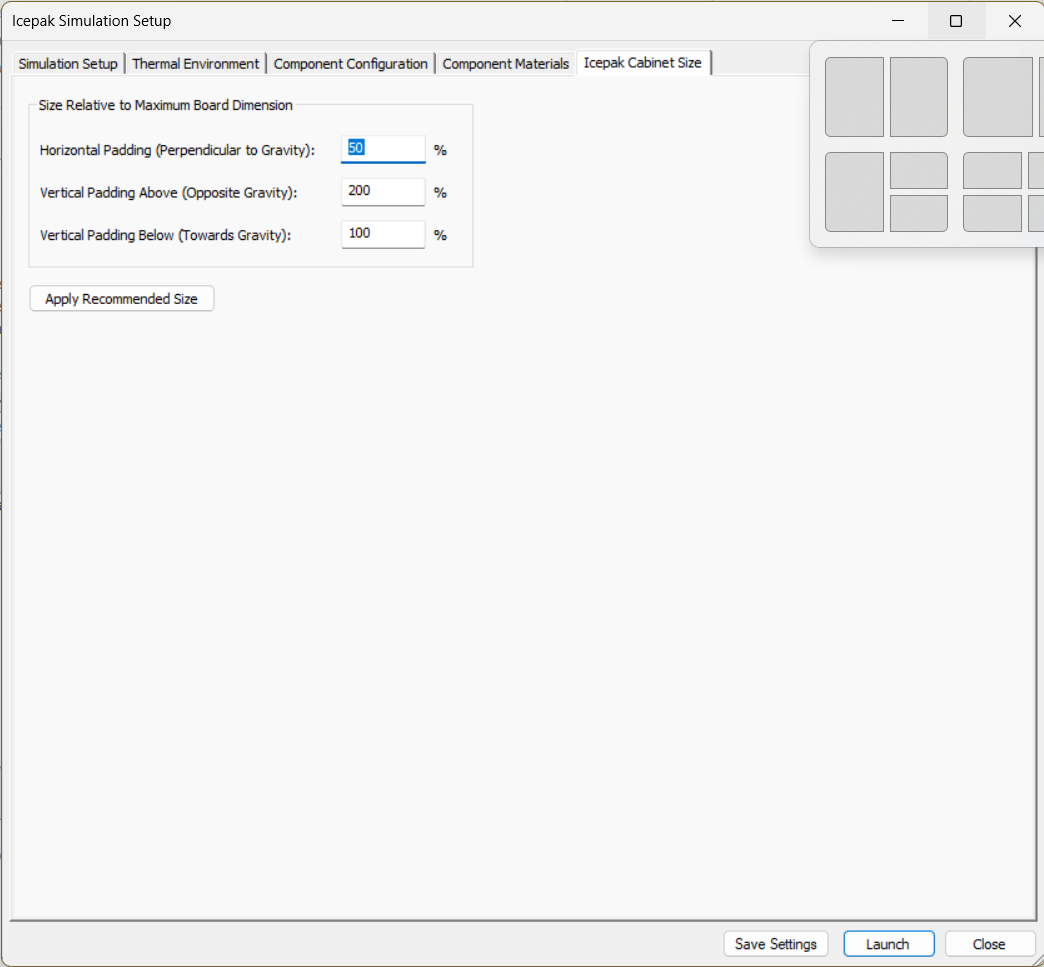Click the Vertical Padding Above input field
1044x967 pixels.
click(383, 192)
